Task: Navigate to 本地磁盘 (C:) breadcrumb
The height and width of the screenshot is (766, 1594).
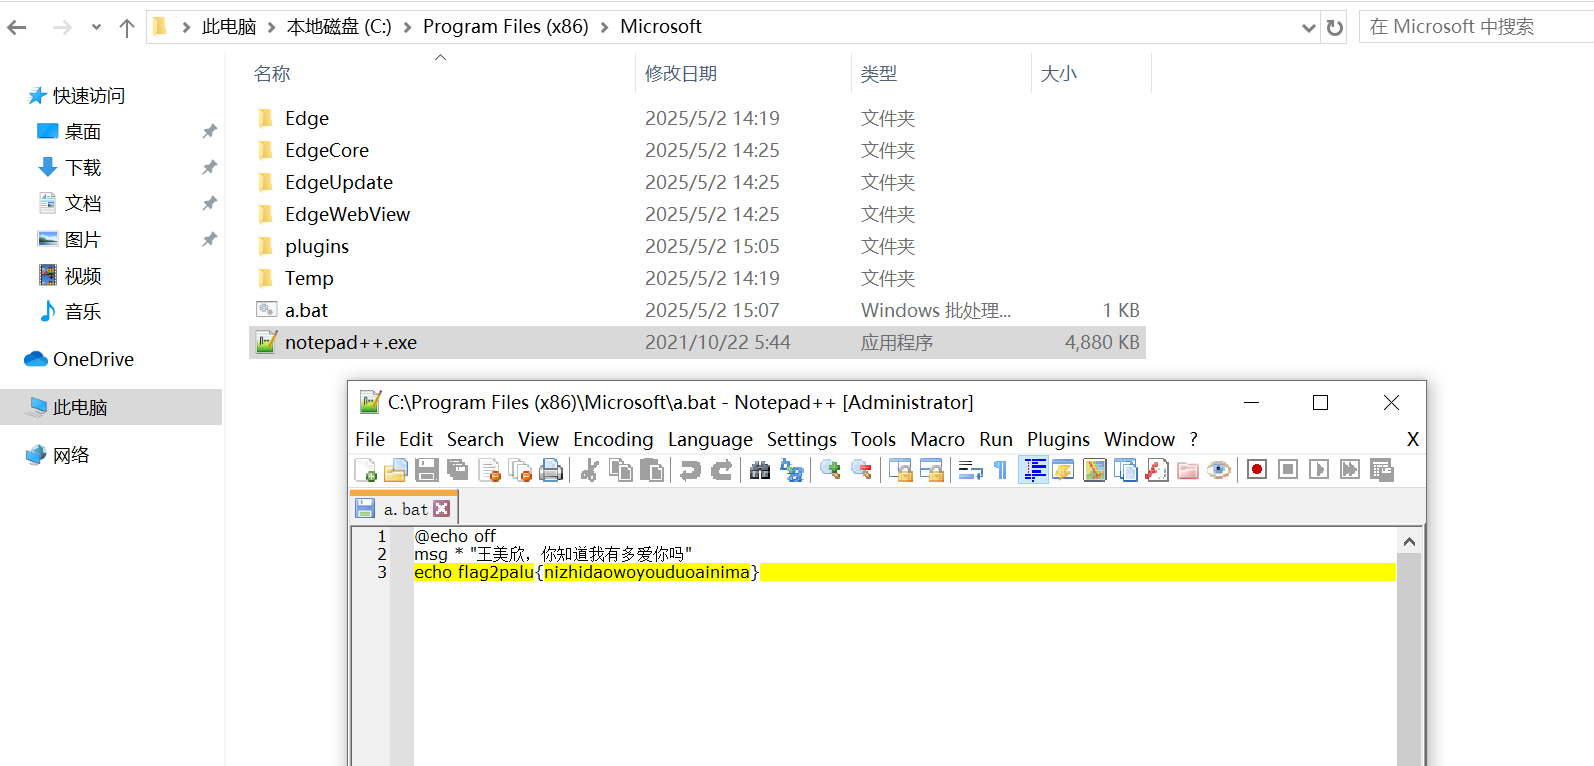Action: pyautogui.click(x=339, y=27)
